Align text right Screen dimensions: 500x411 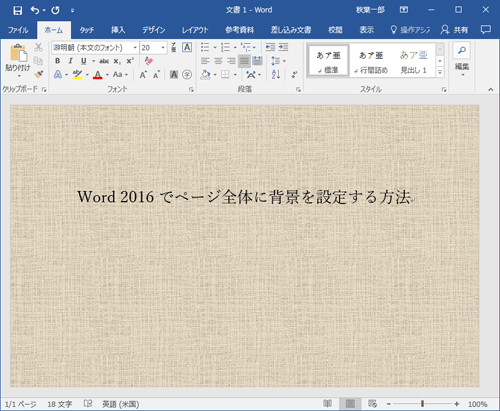click(x=231, y=61)
